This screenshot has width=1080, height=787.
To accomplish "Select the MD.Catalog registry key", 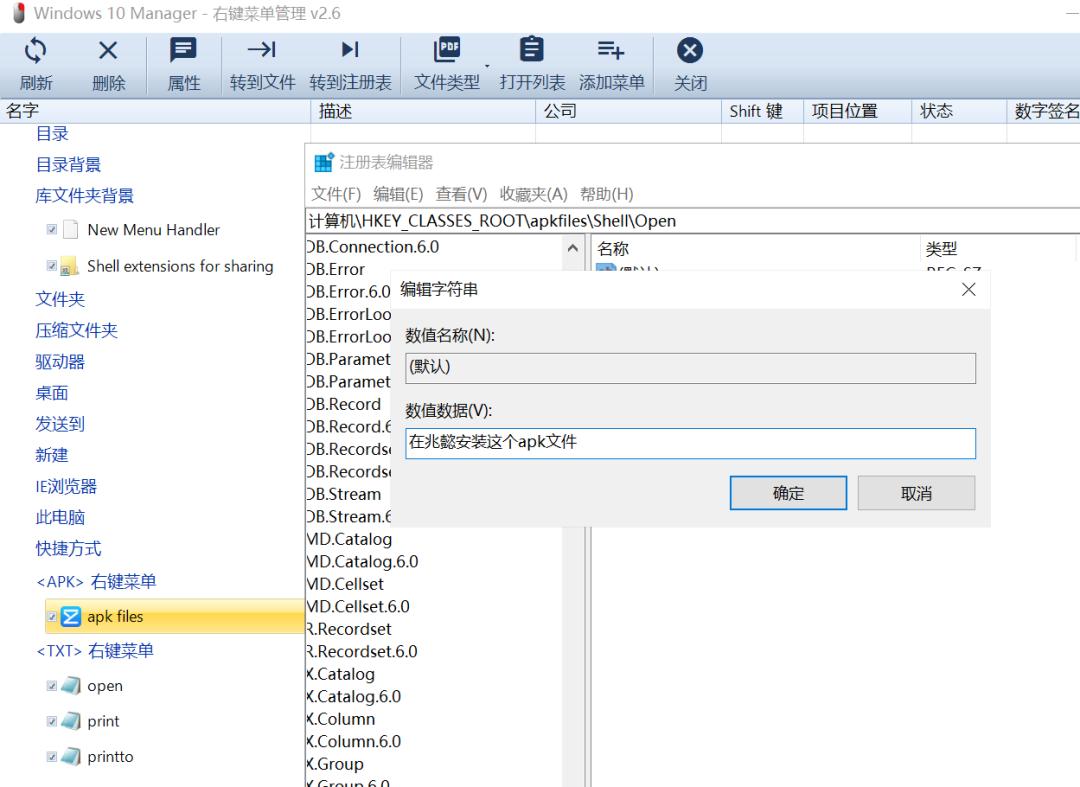I will tap(349, 539).
